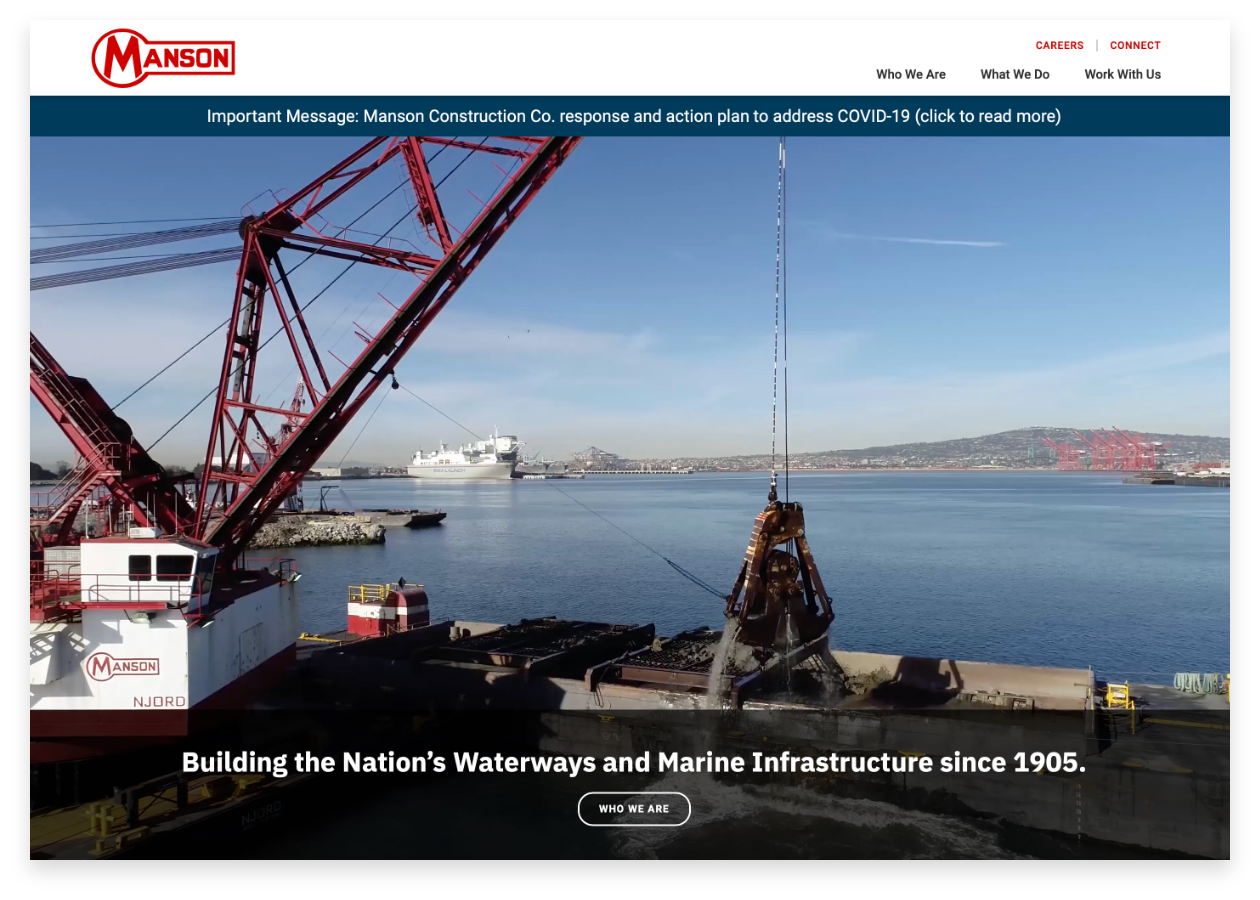Click the Manson logo in the header
1260x900 pixels.
click(163, 58)
